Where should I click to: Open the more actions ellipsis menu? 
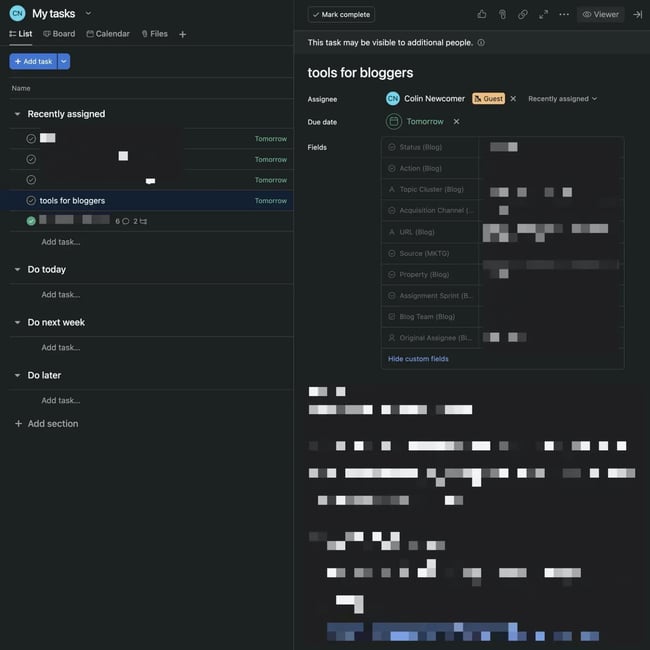click(x=564, y=15)
